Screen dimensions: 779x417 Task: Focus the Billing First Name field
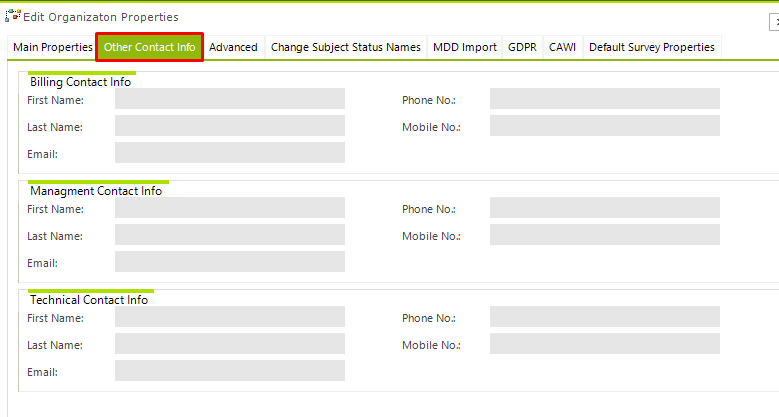tap(230, 98)
